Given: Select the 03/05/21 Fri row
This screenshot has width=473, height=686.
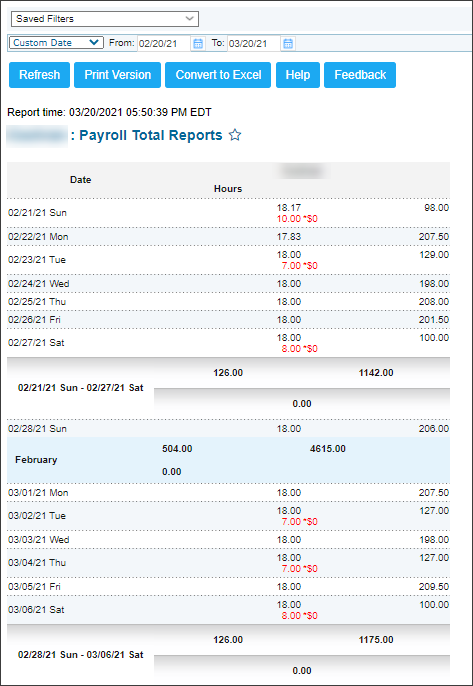Looking at the screenshot, I should click(x=228, y=587).
